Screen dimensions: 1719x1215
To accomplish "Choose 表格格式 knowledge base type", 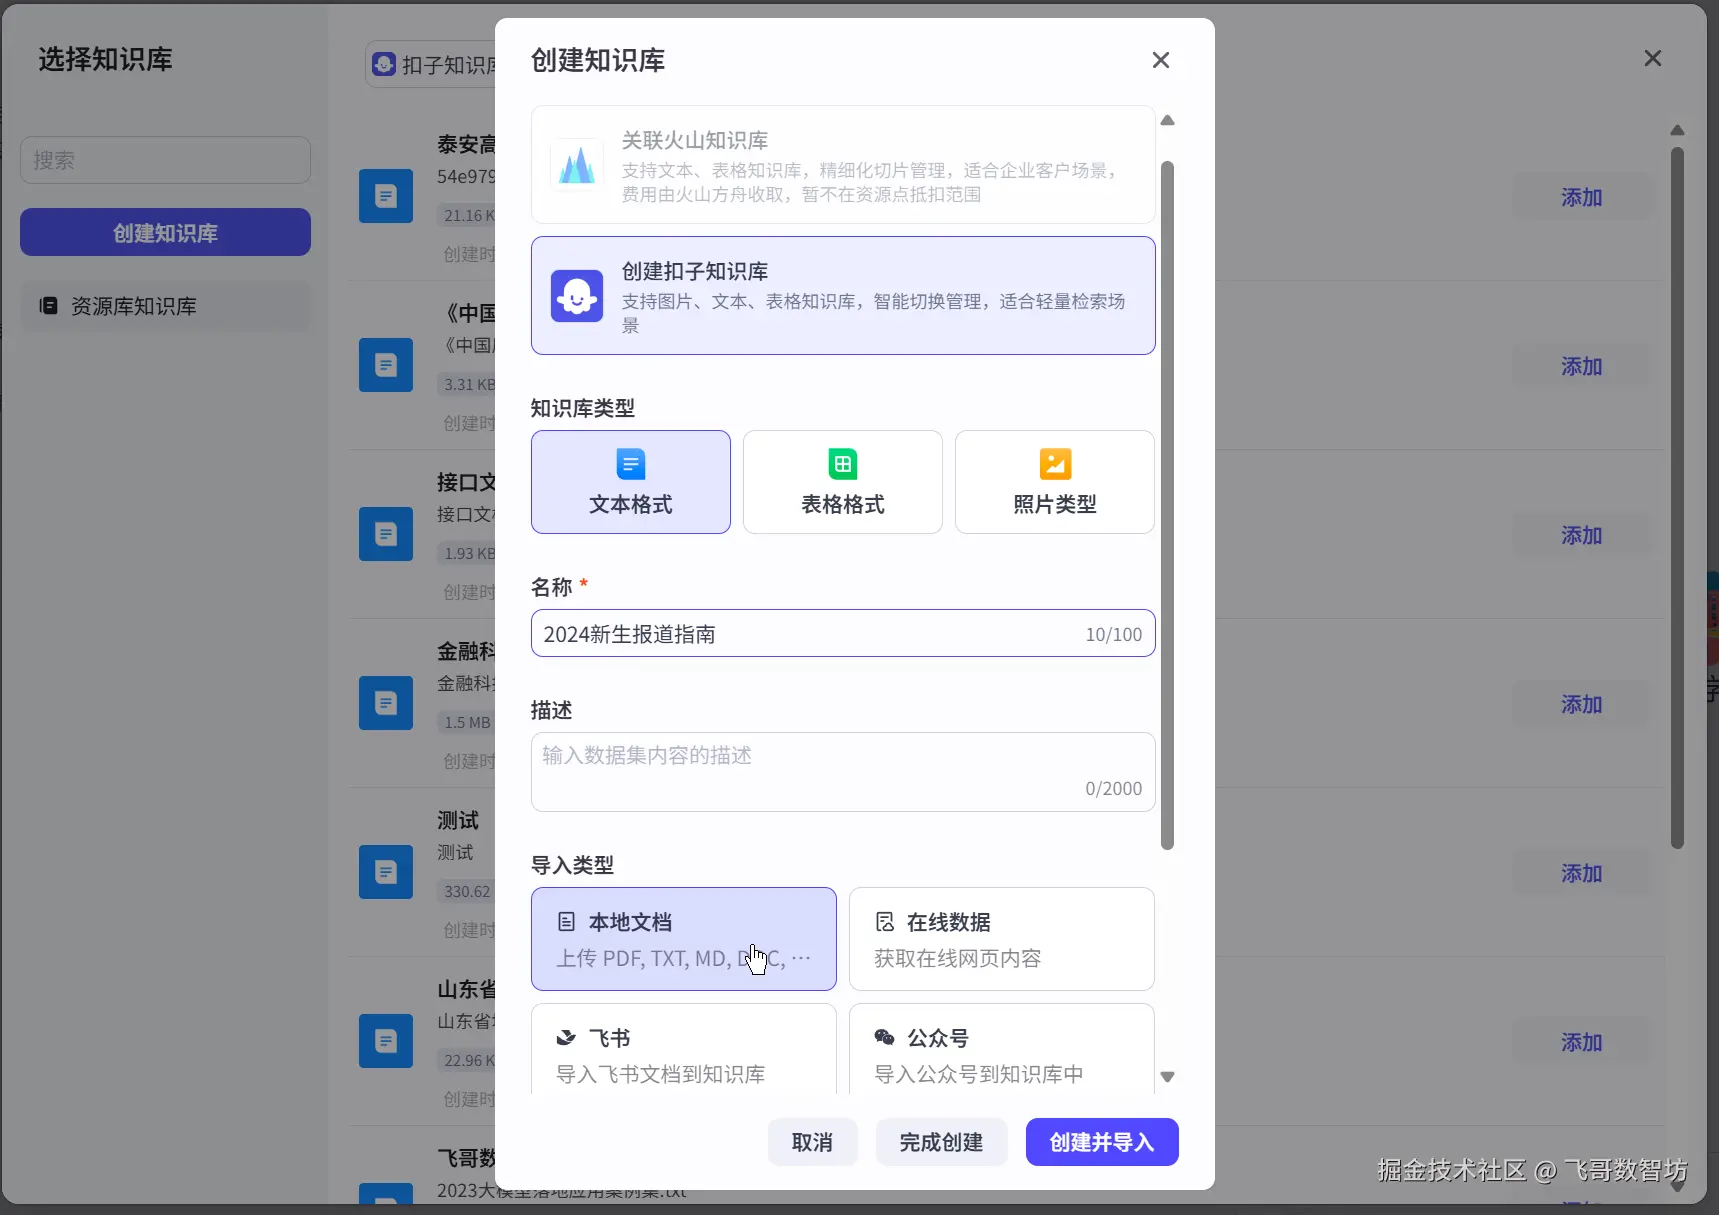I will tap(843, 482).
